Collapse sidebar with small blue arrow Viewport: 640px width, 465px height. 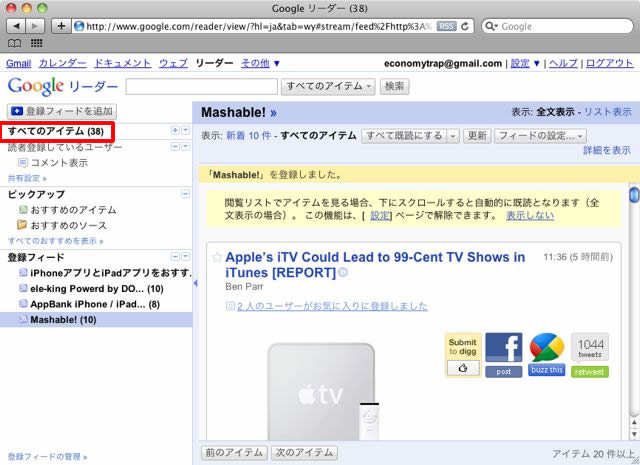click(196, 283)
